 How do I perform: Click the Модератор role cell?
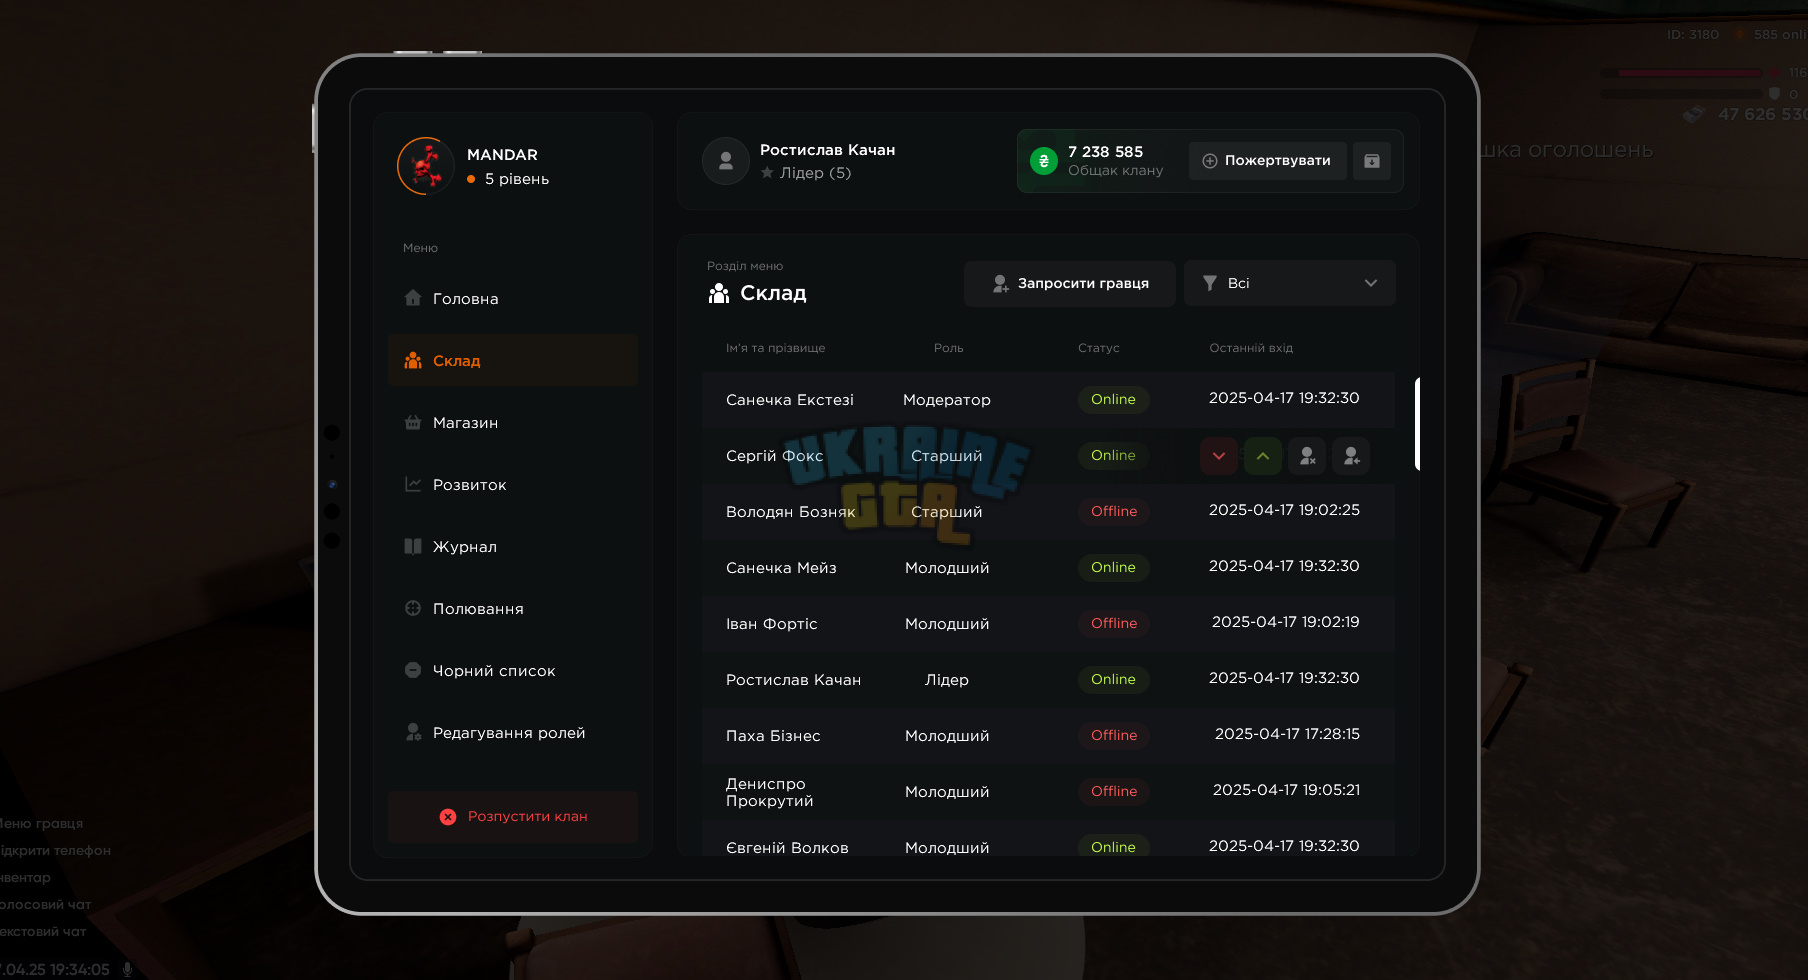(x=947, y=400)
